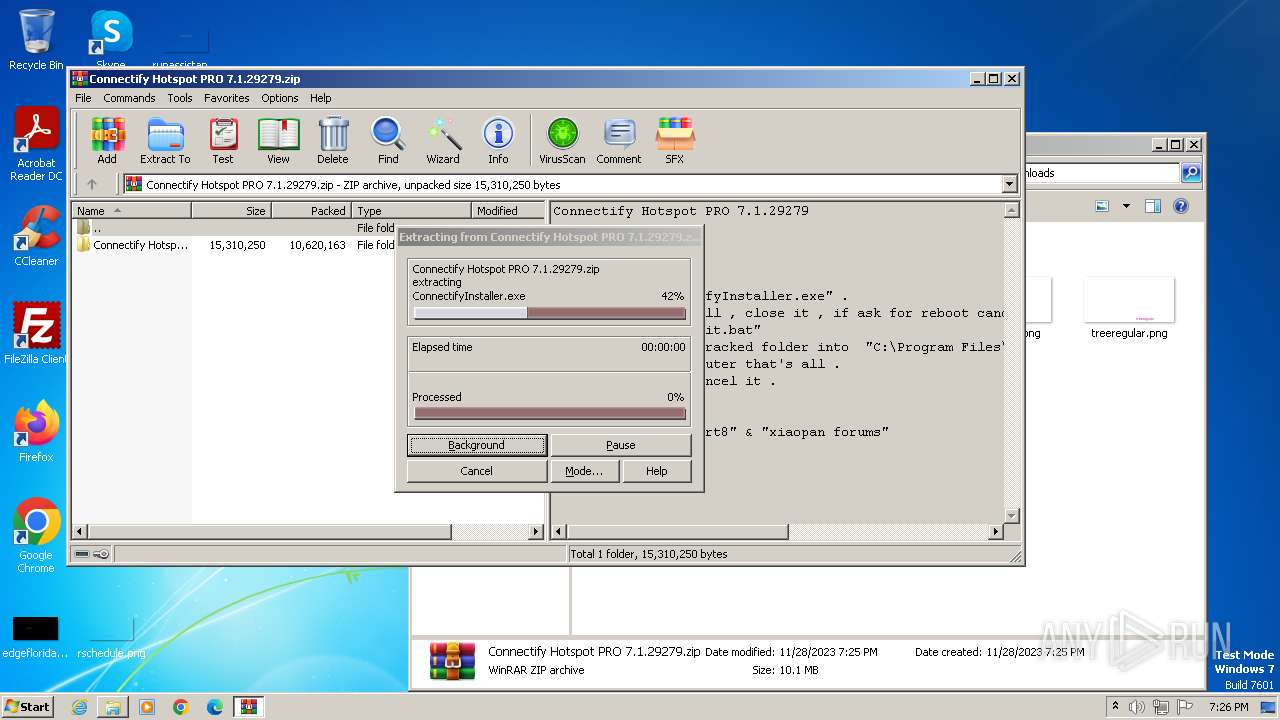Click ConnectifyInstaller.exe file progress bar
The image size is (1280, 720).
click(549, 313)
